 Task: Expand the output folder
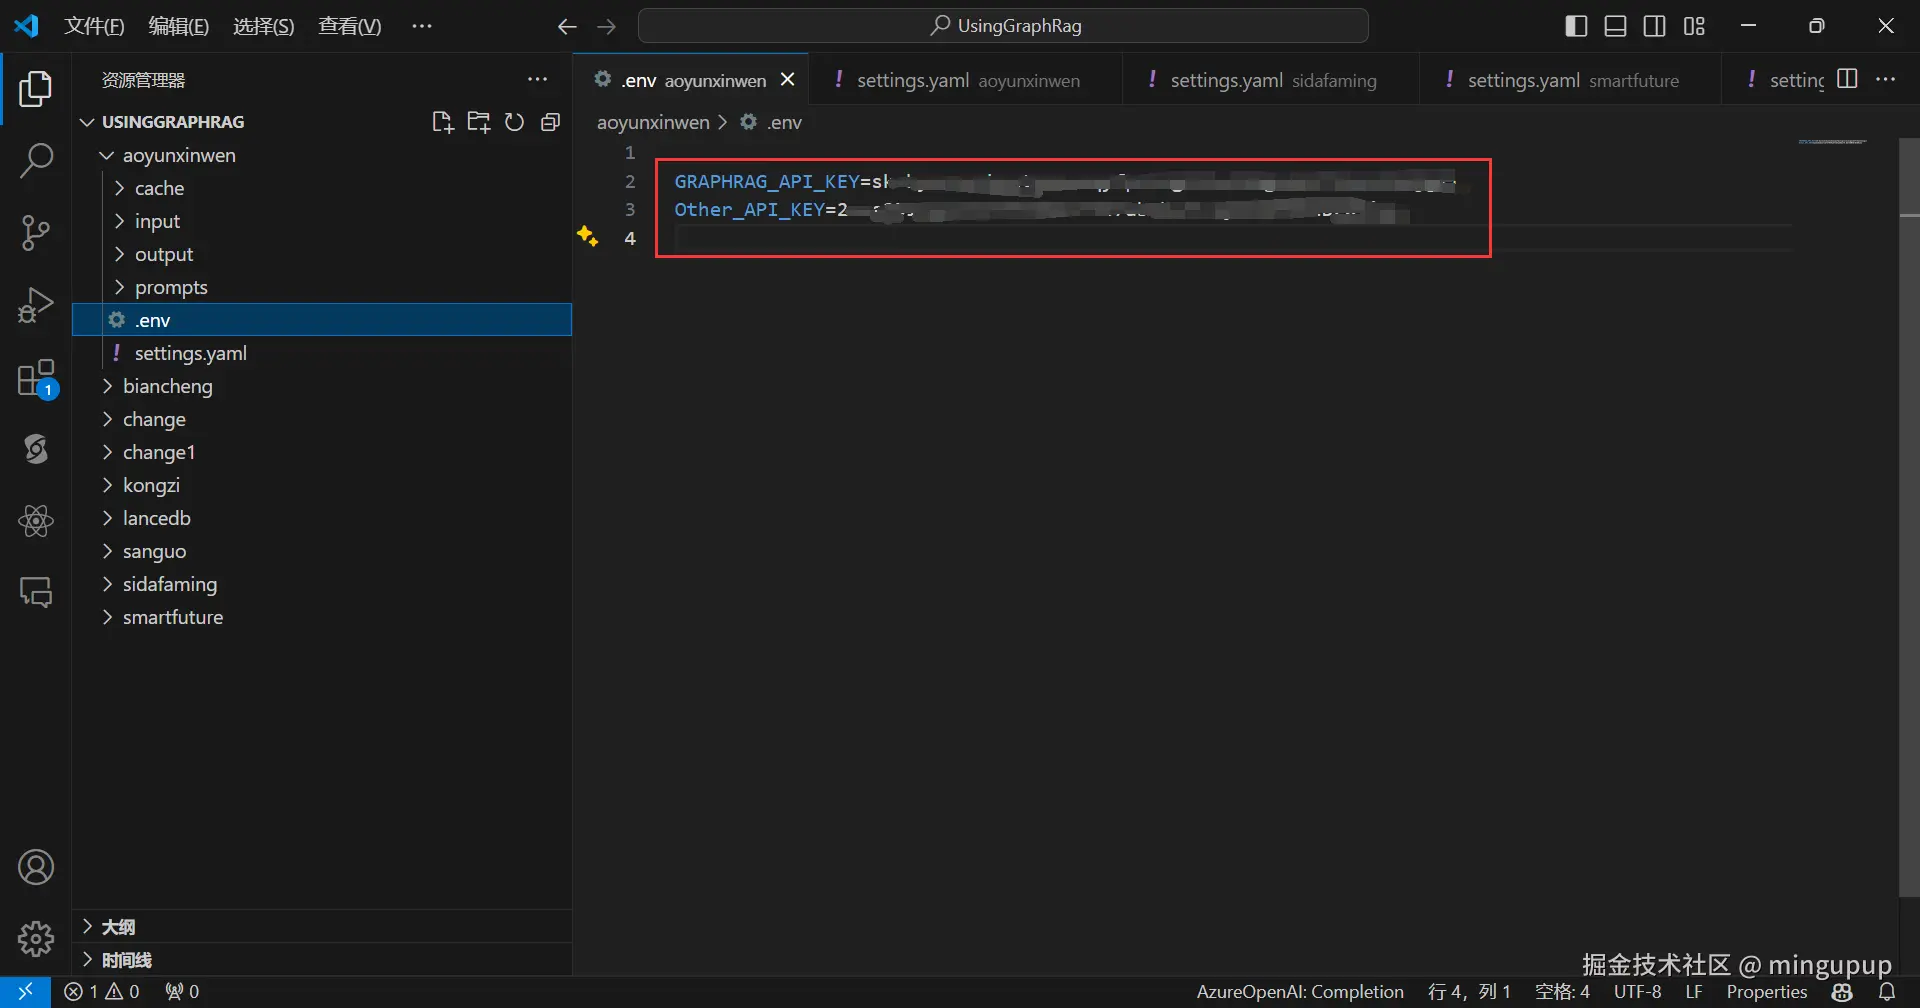point(119,255)
